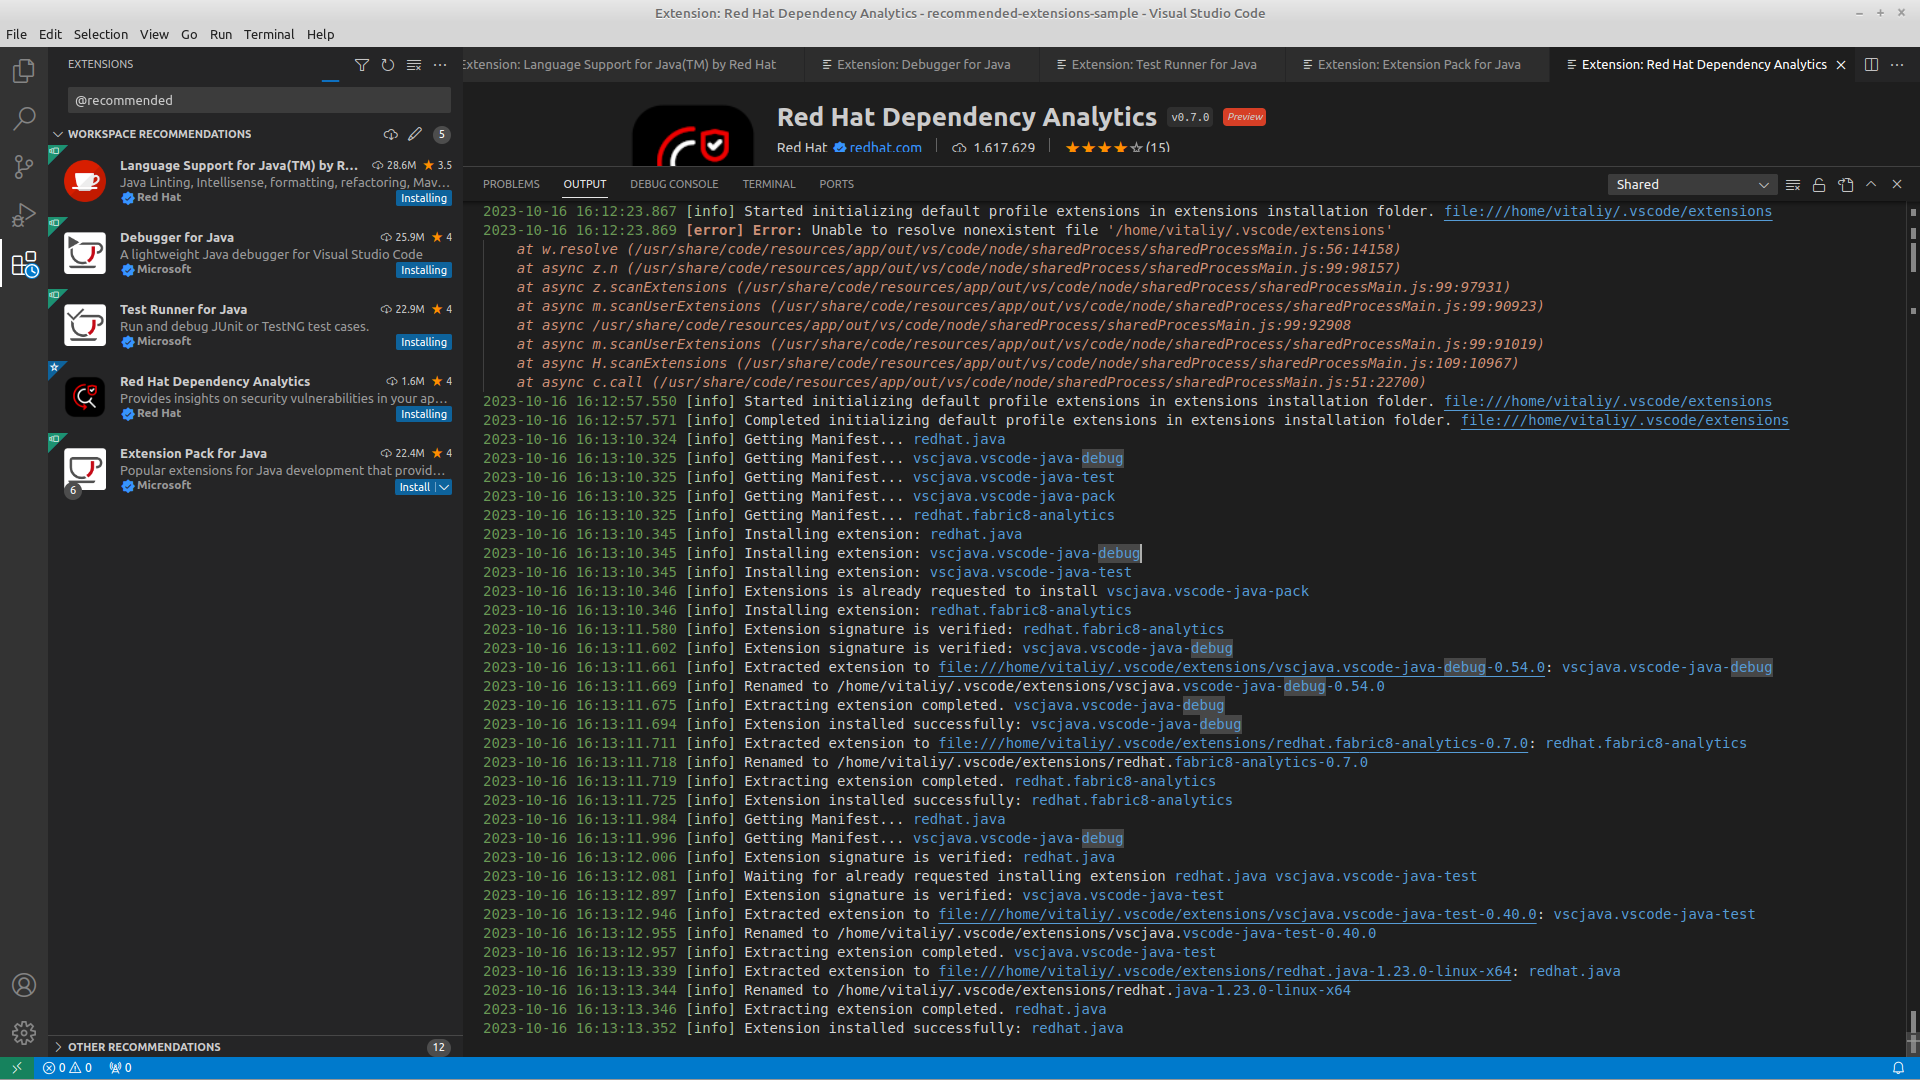Open Run and Debug view icon

24,215
